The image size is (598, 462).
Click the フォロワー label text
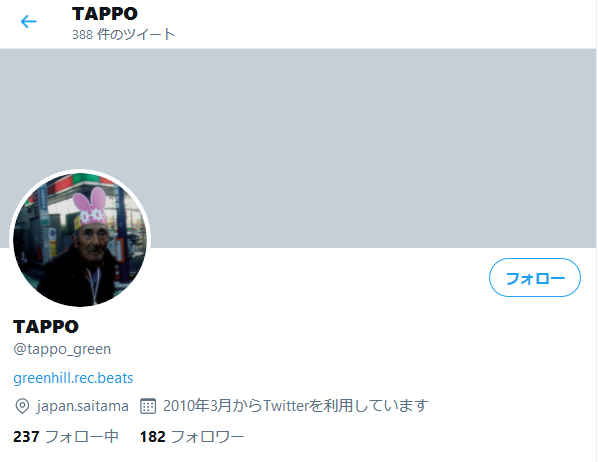click(x=207, y=437)
